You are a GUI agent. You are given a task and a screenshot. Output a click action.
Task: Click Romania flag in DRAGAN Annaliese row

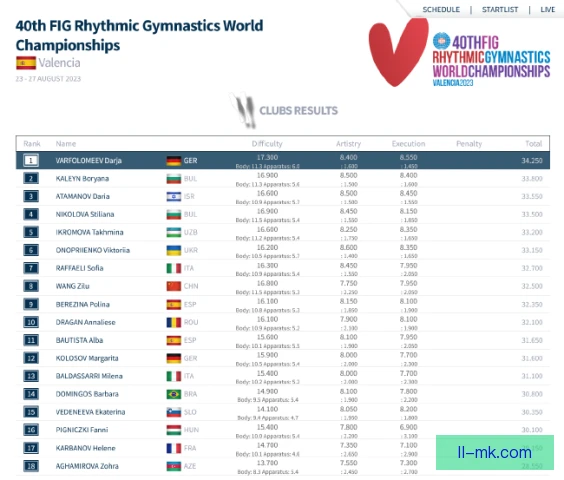coord(174,322)
